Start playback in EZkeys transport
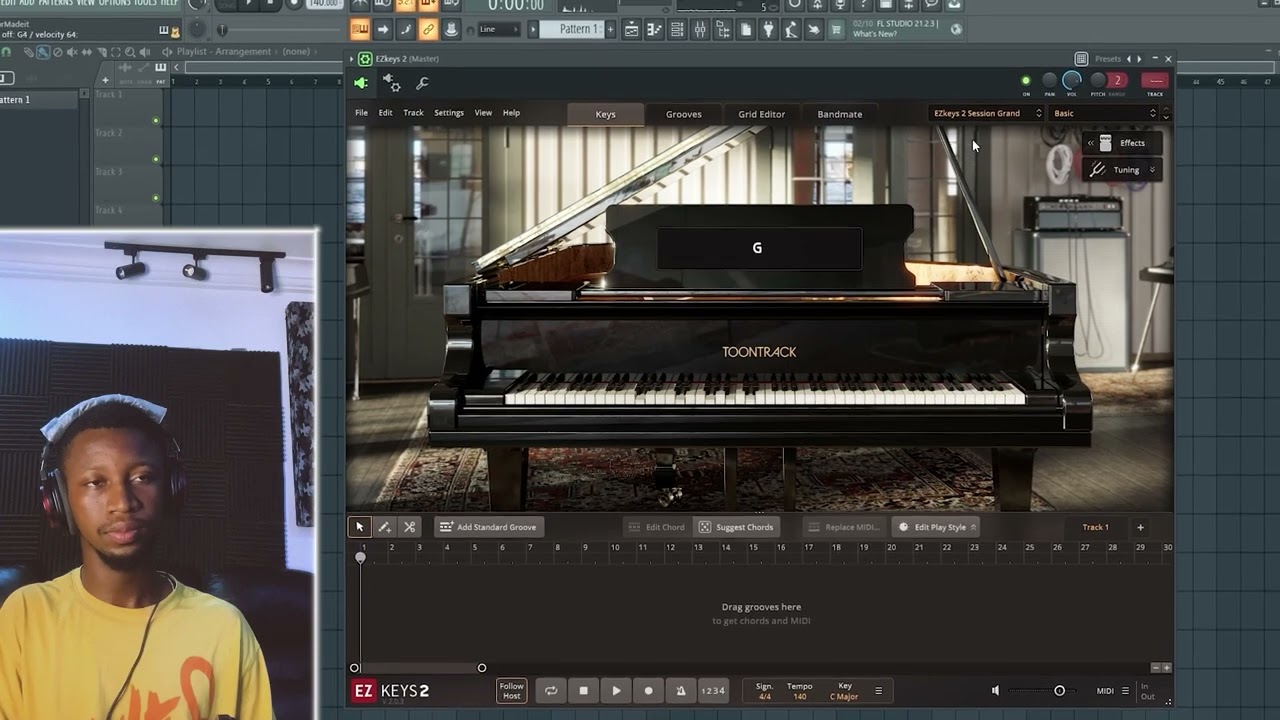Screen dimensions: 1280x720 point(616,691)
